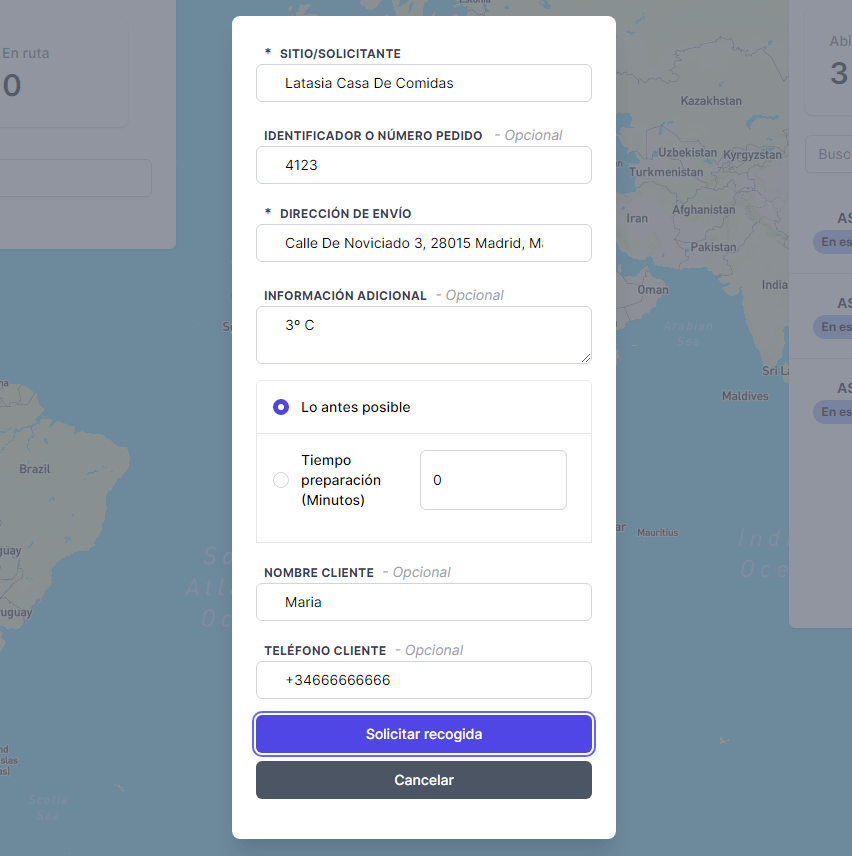Click inside the Información adicional textarea
The width and height of the screenshot is (852, 856).
[424, 335]
